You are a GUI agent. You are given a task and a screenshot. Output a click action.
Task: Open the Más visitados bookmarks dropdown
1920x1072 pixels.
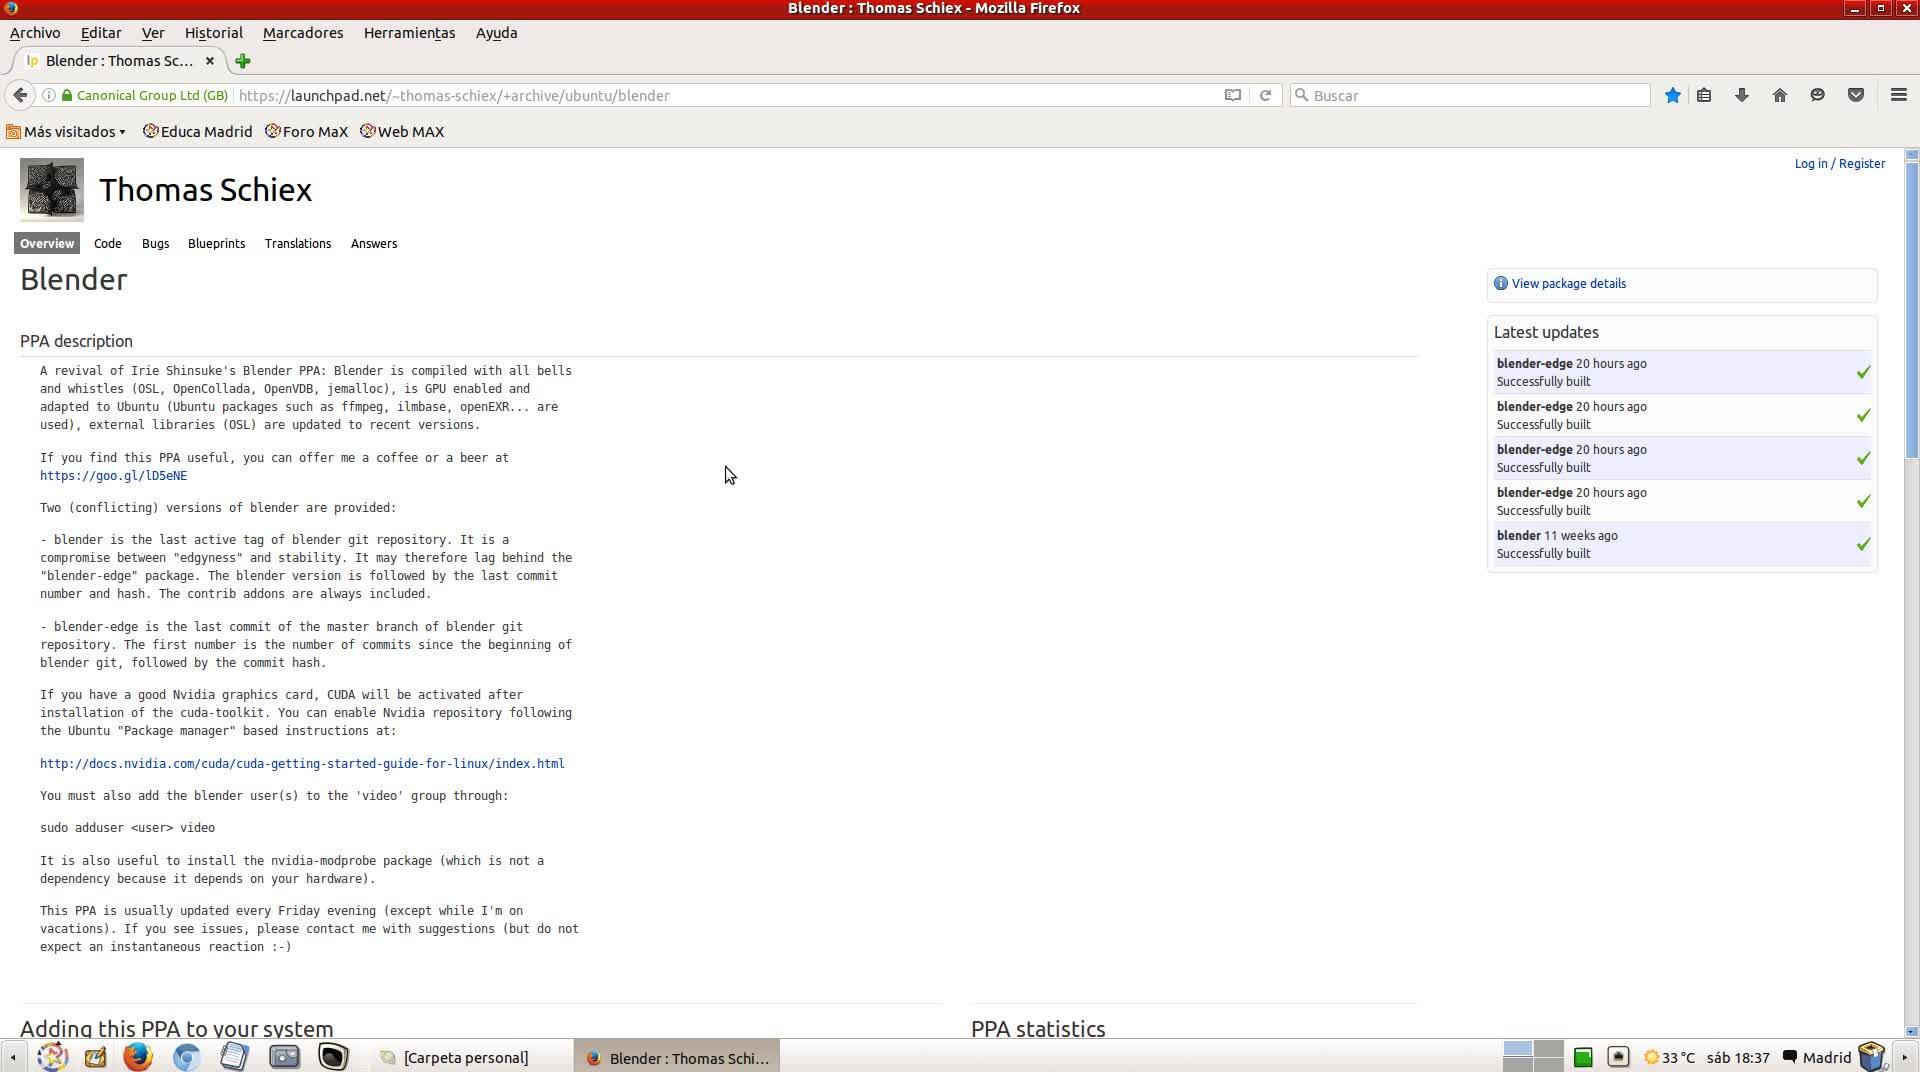[x=66, y=132]
